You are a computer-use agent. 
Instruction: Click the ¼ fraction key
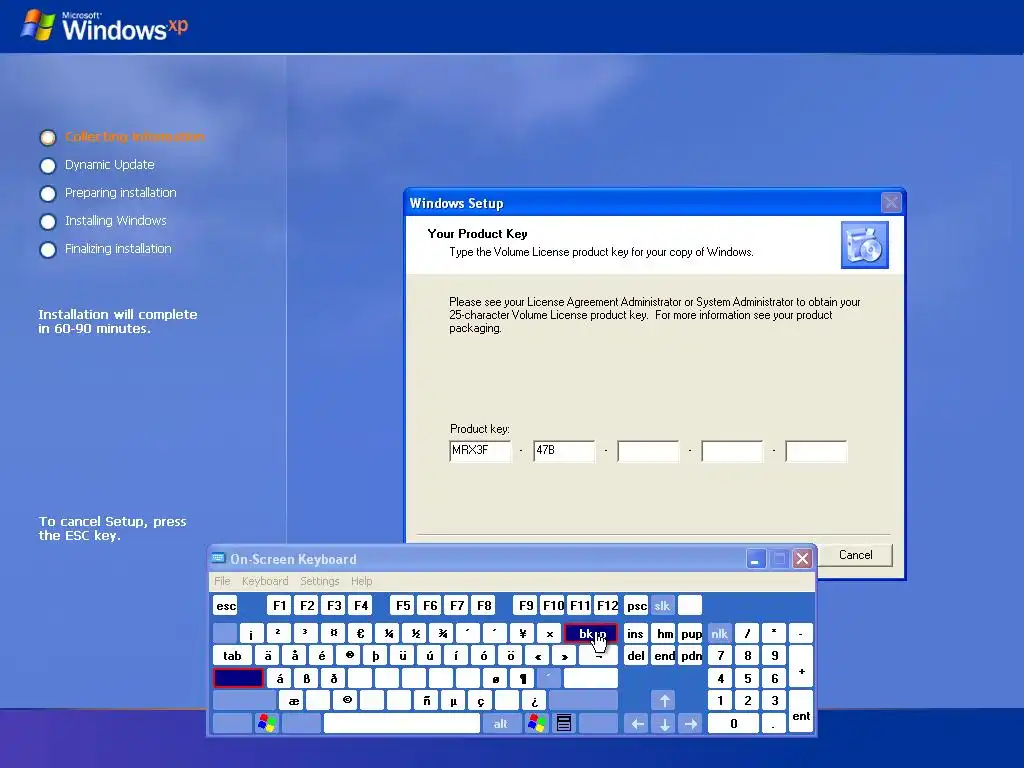pos(387,633)
